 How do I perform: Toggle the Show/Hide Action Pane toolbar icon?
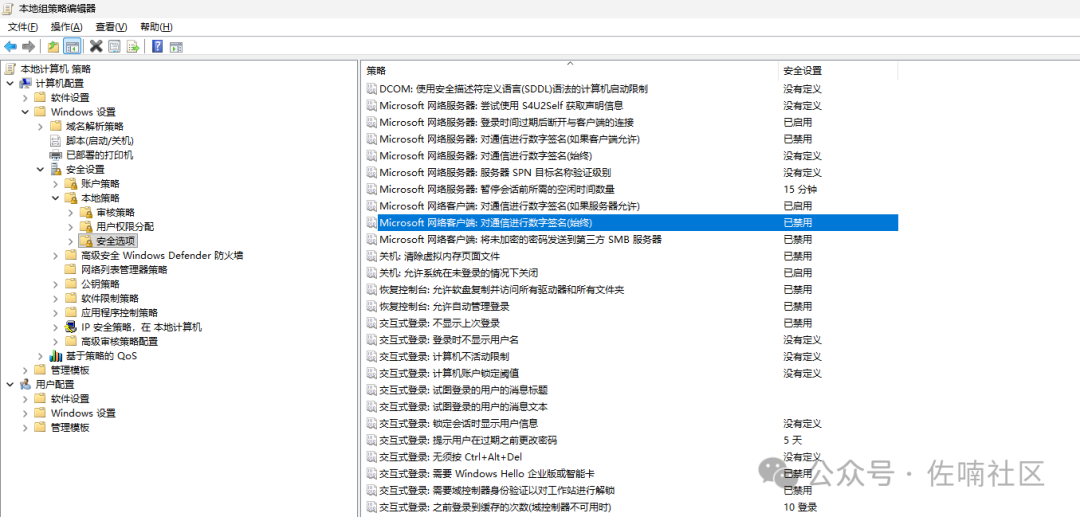point(176,47)
